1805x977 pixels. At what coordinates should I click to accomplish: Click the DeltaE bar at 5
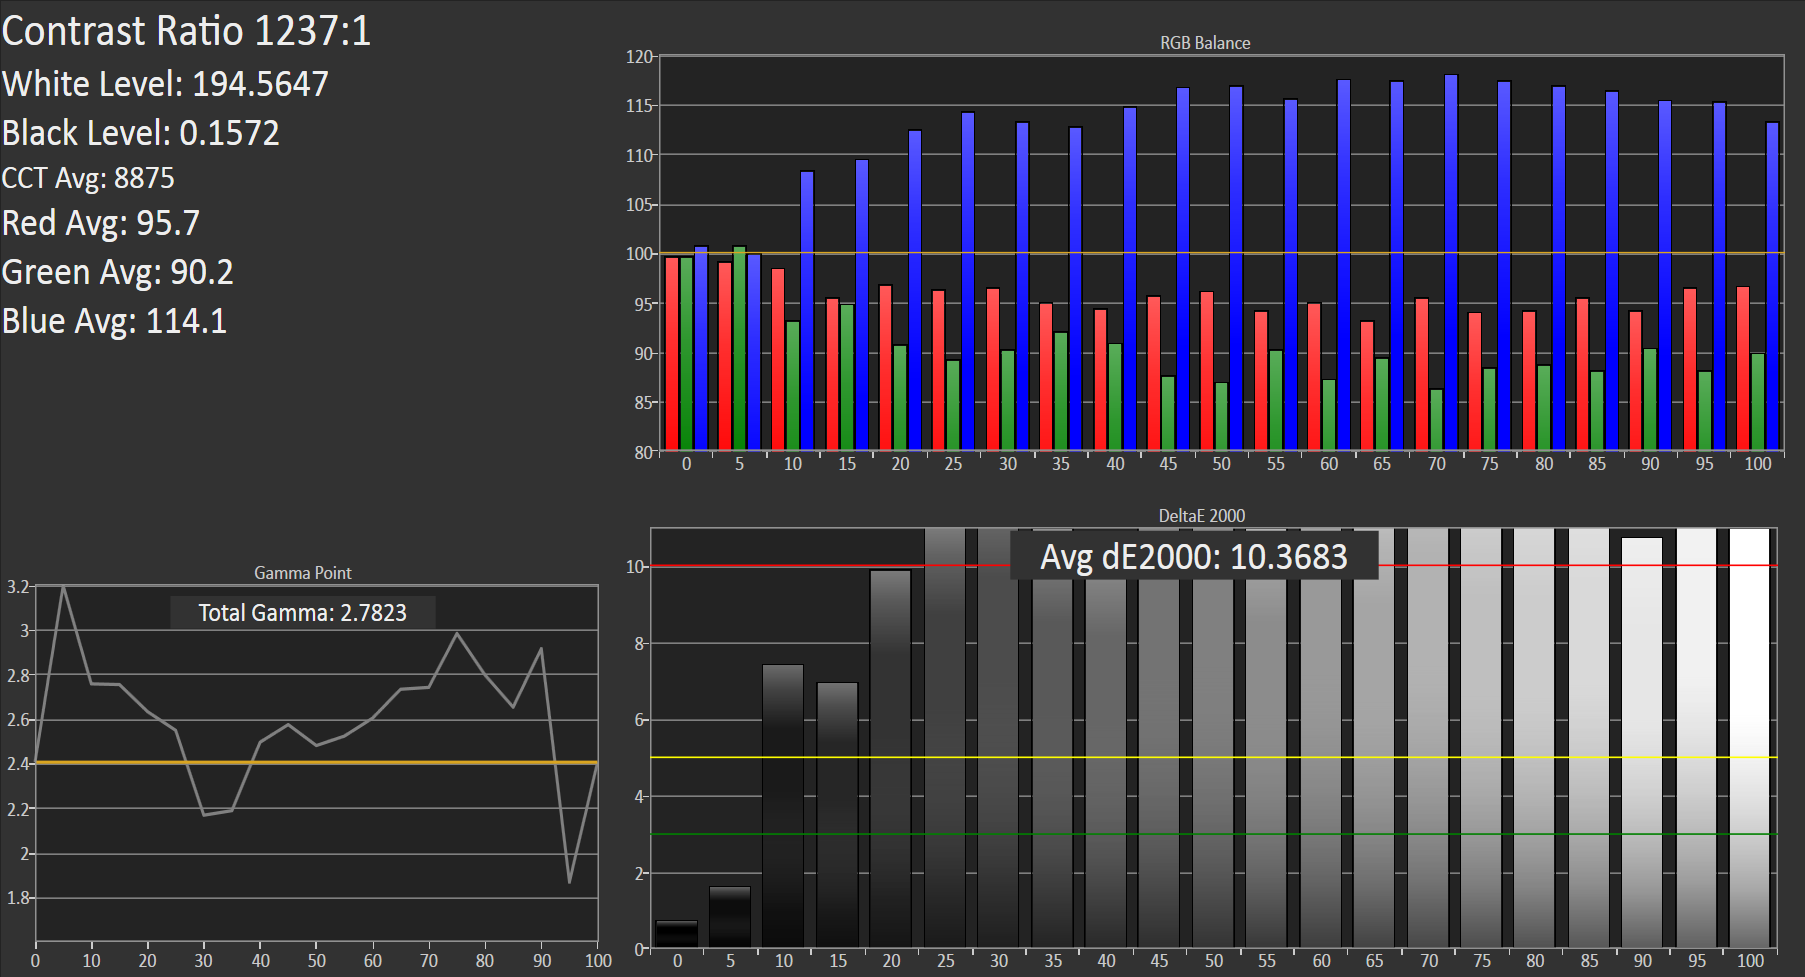(730, 917)
